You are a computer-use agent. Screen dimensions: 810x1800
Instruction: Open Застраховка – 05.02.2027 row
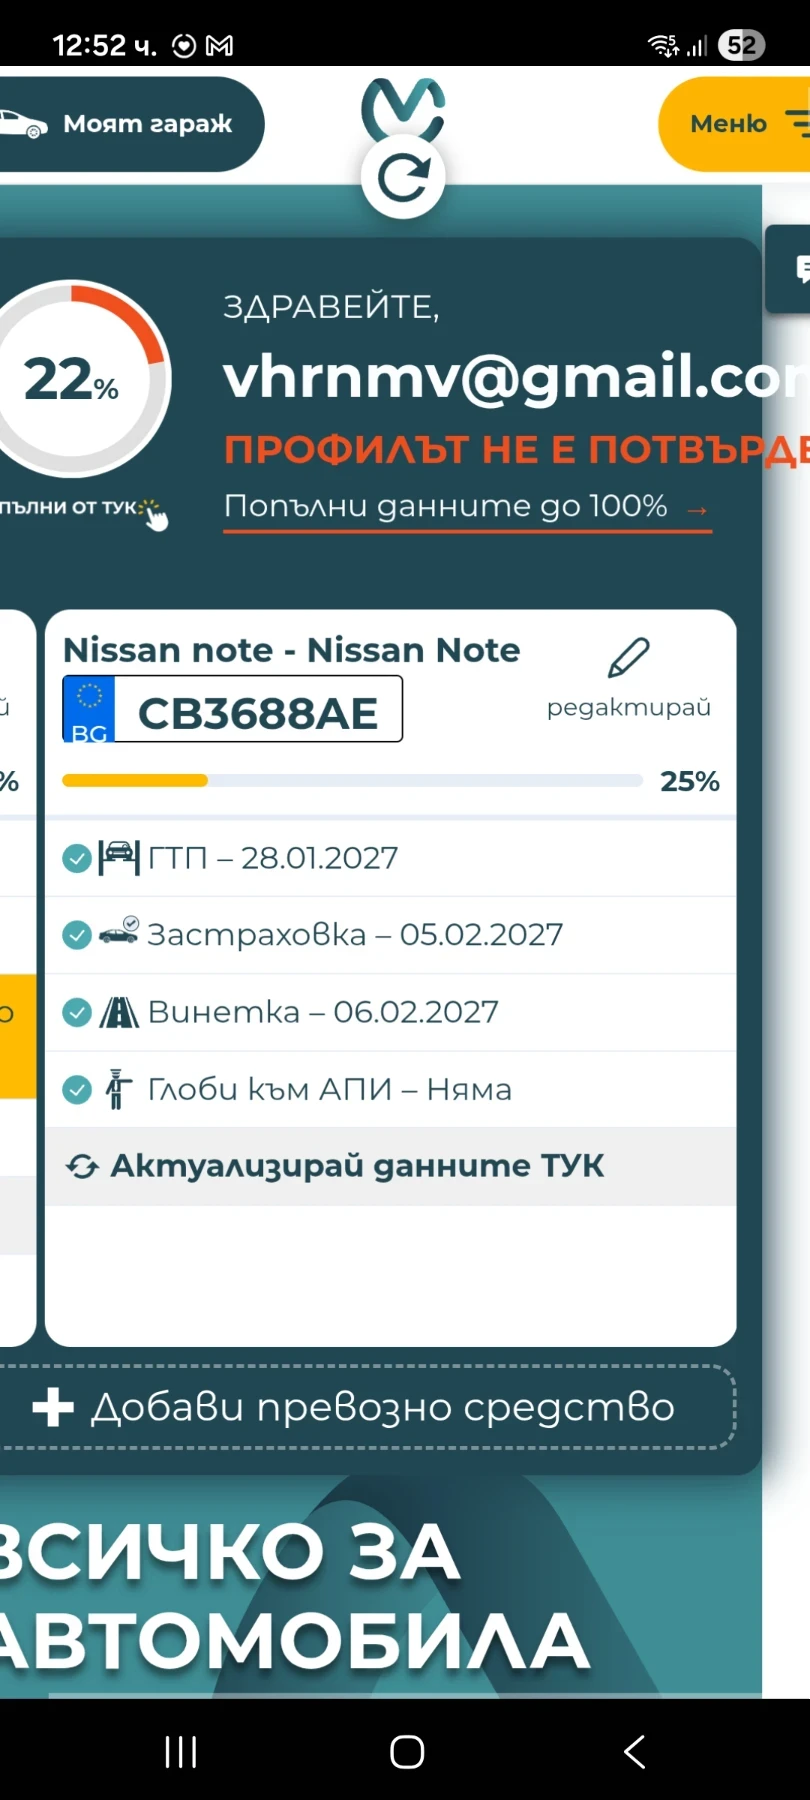pos(391,935)
